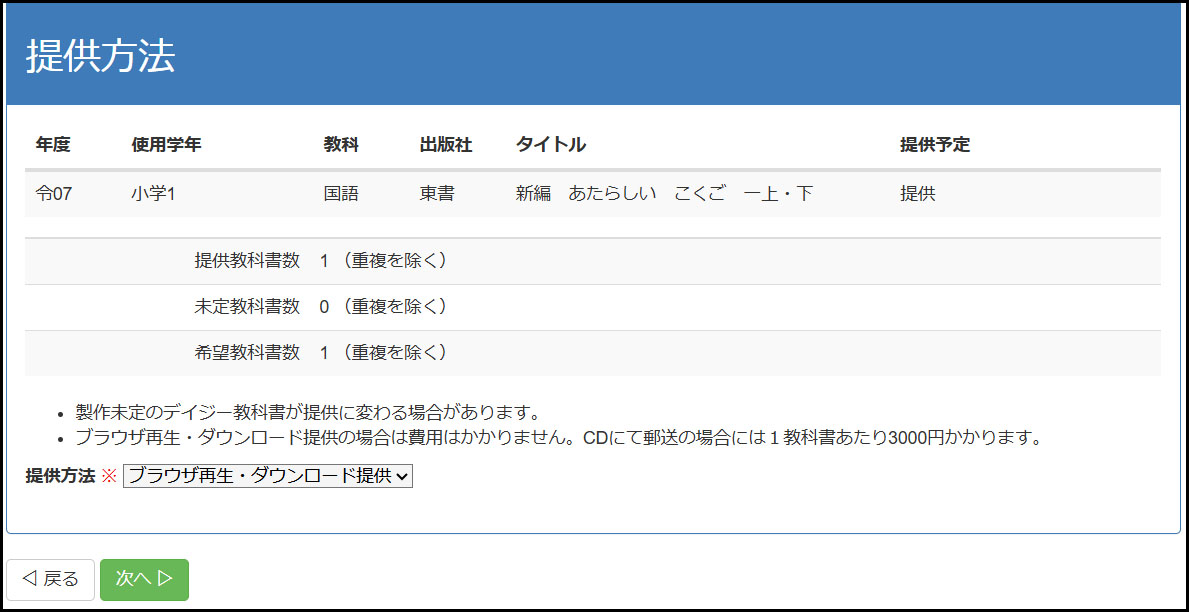Click the red ※ required mark
The width and height of the screenshot is (1189, 612).
(109, 477)
